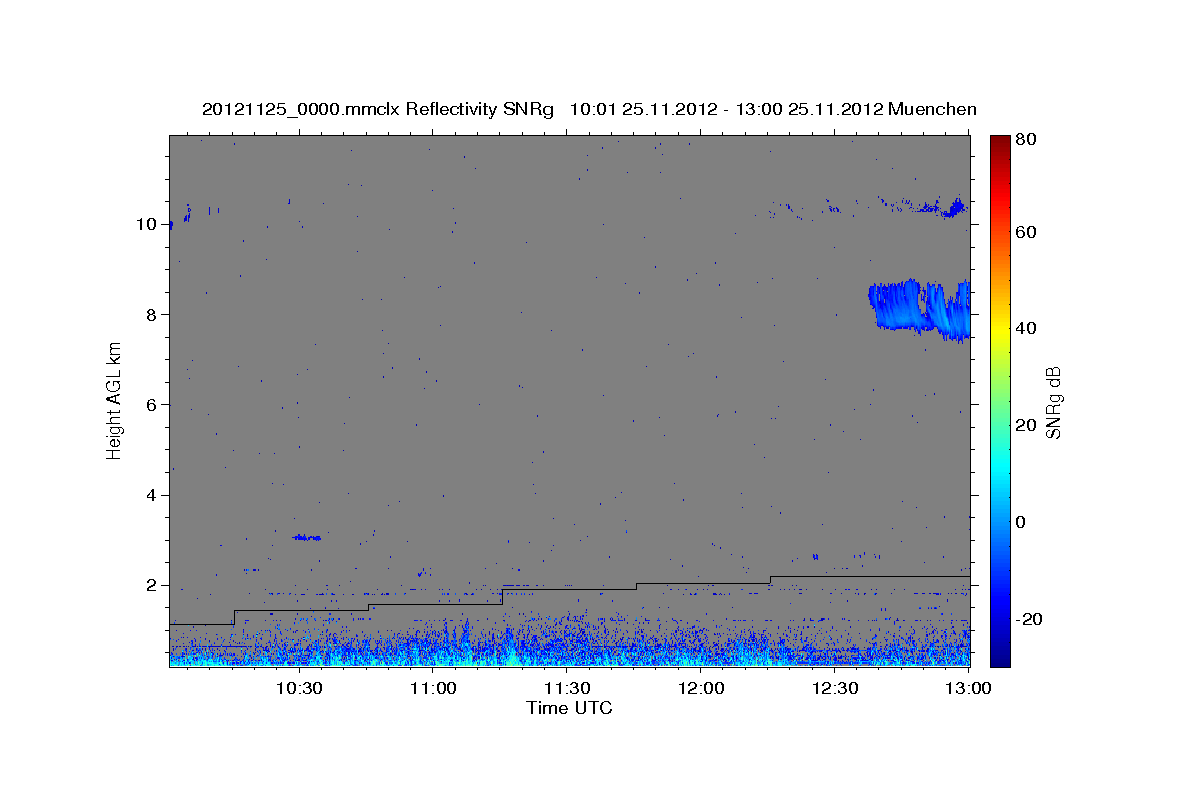1200x800 pixels.
Task: Click the colorbar value 60
Action: [x=1025, y=232]
